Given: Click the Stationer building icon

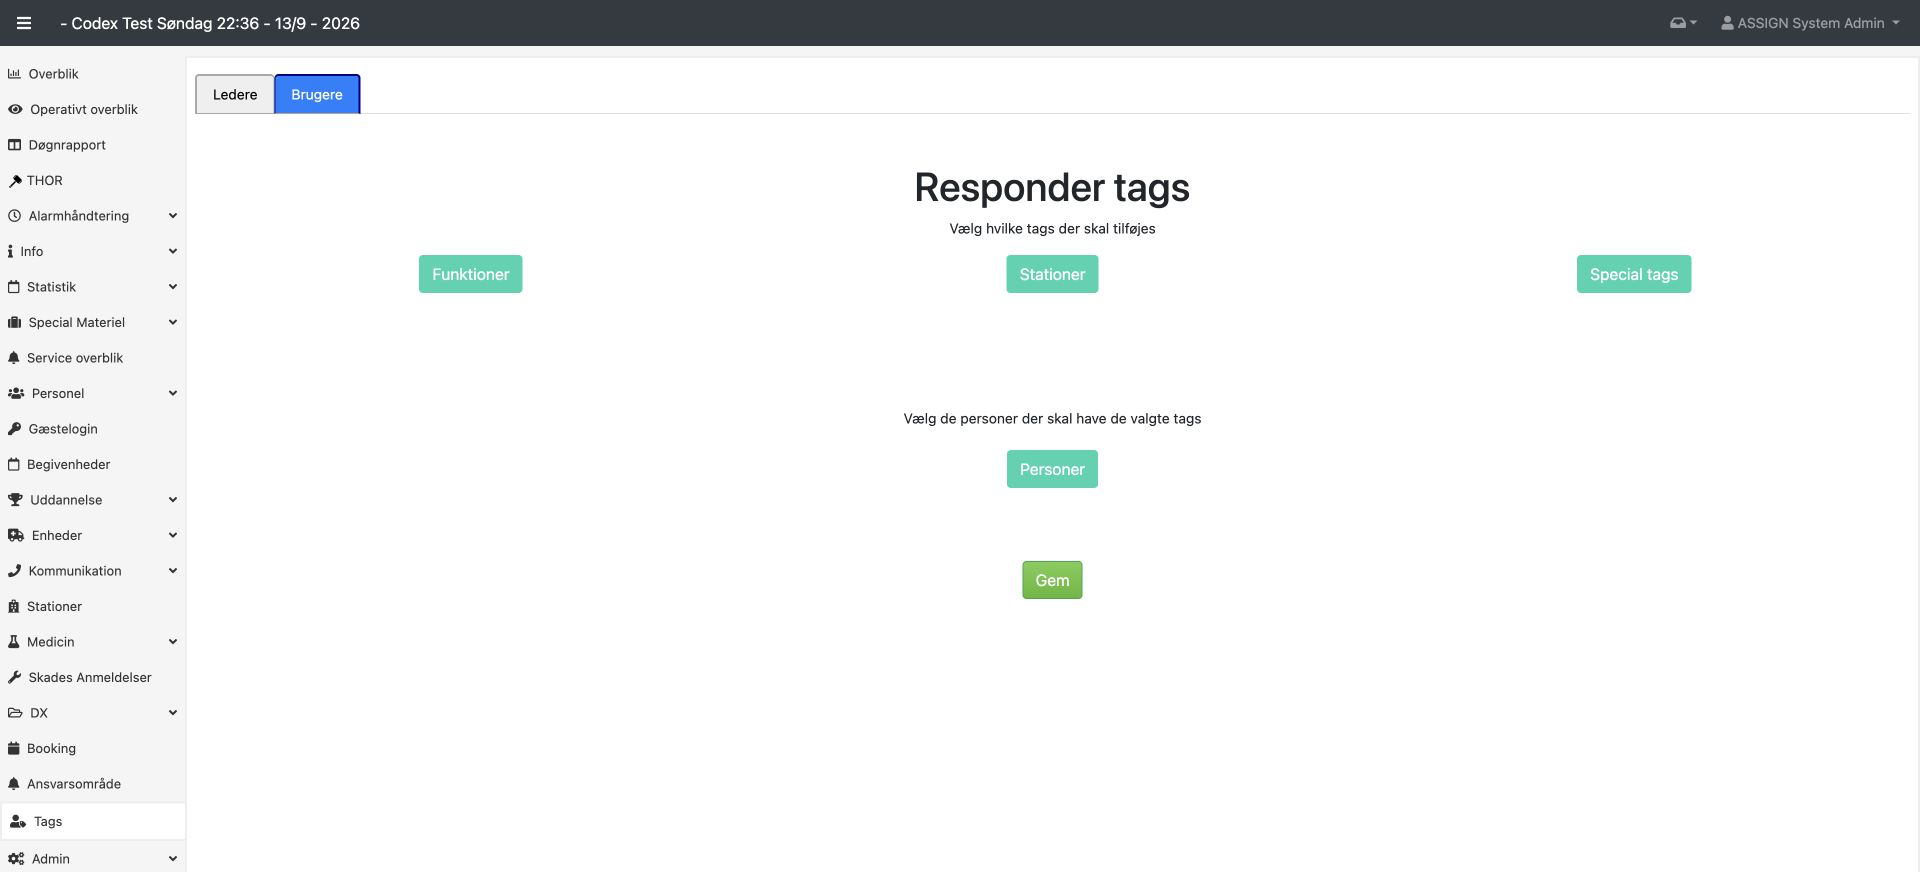Looking at the screenshot, I should [x=14, y=607].
